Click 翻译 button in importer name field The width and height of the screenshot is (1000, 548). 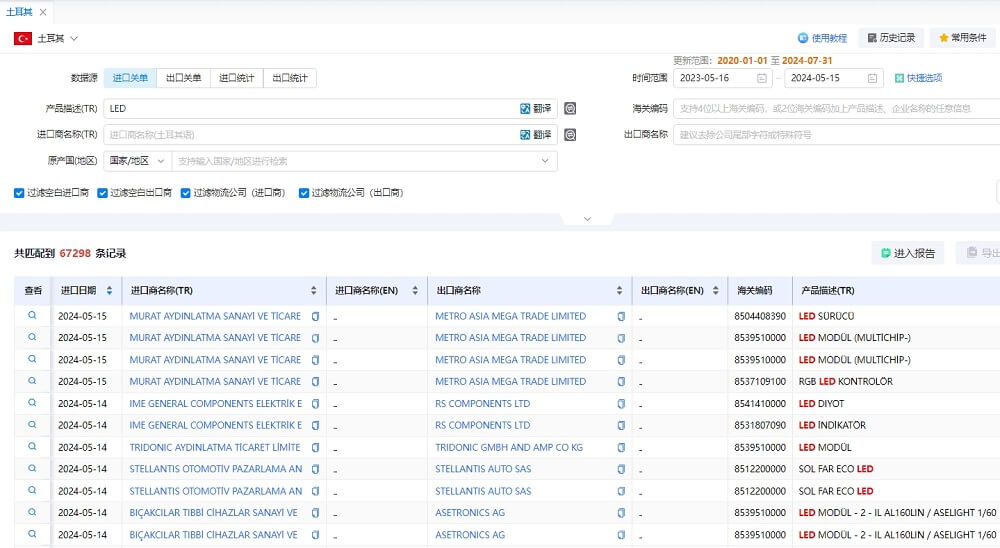click(536, 135)
